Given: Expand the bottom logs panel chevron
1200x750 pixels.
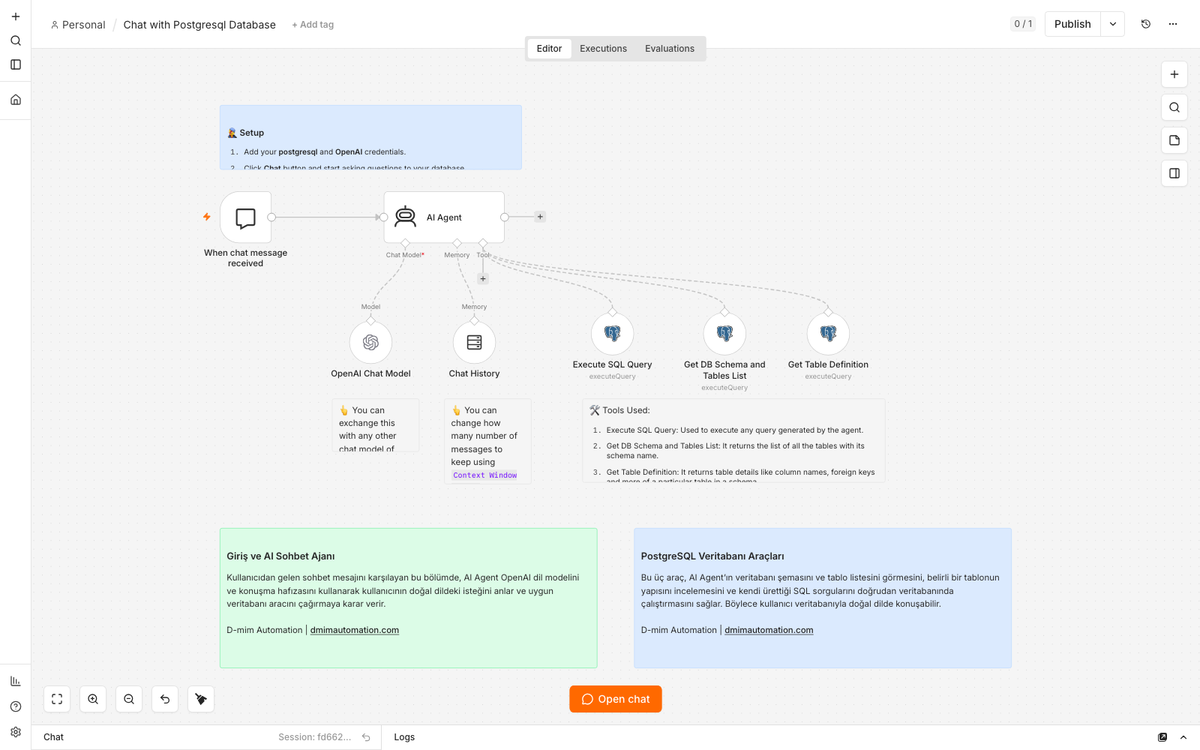Looking at the screenshot, I should 1185,737.
